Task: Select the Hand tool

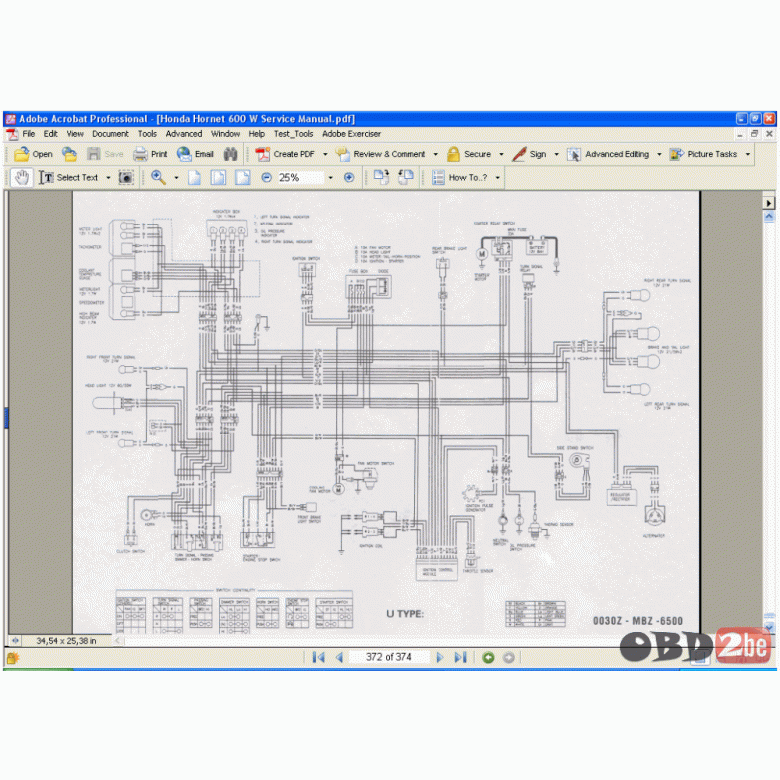Action: [22, 178]
